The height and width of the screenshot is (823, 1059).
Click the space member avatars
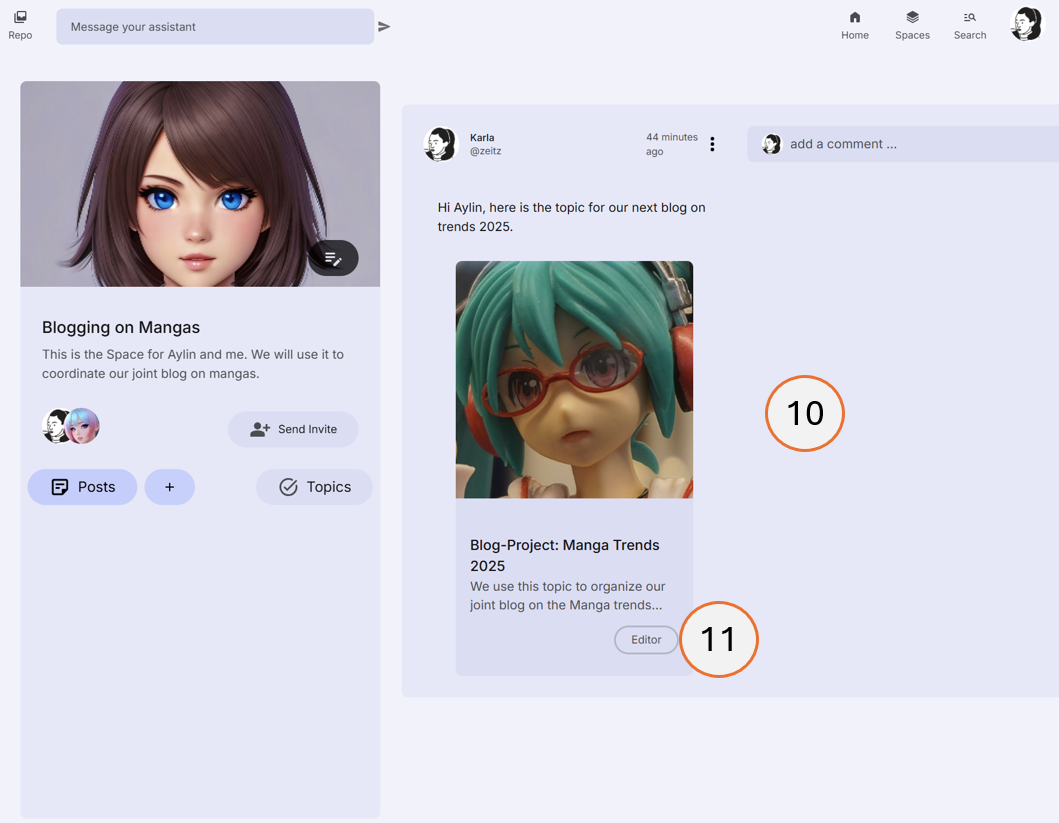tap(70, 425)
